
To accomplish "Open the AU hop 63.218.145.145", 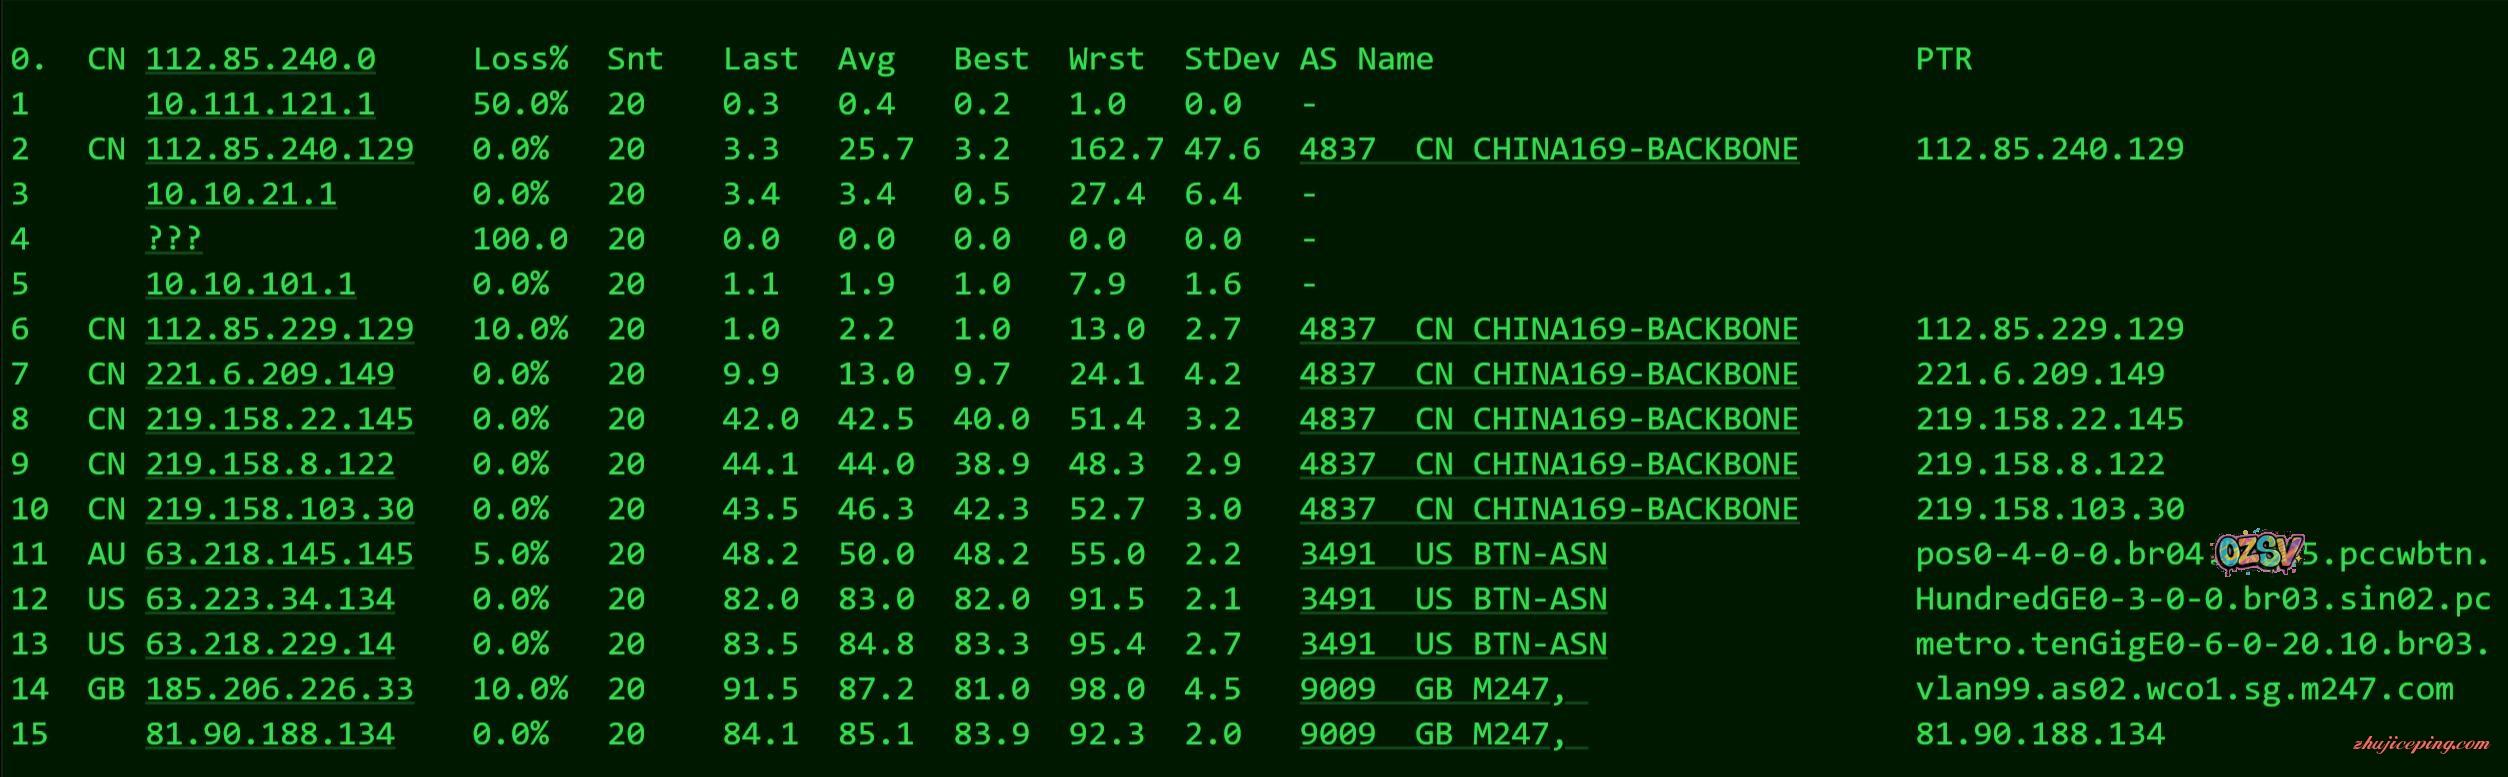I will [x=279, y=555].
